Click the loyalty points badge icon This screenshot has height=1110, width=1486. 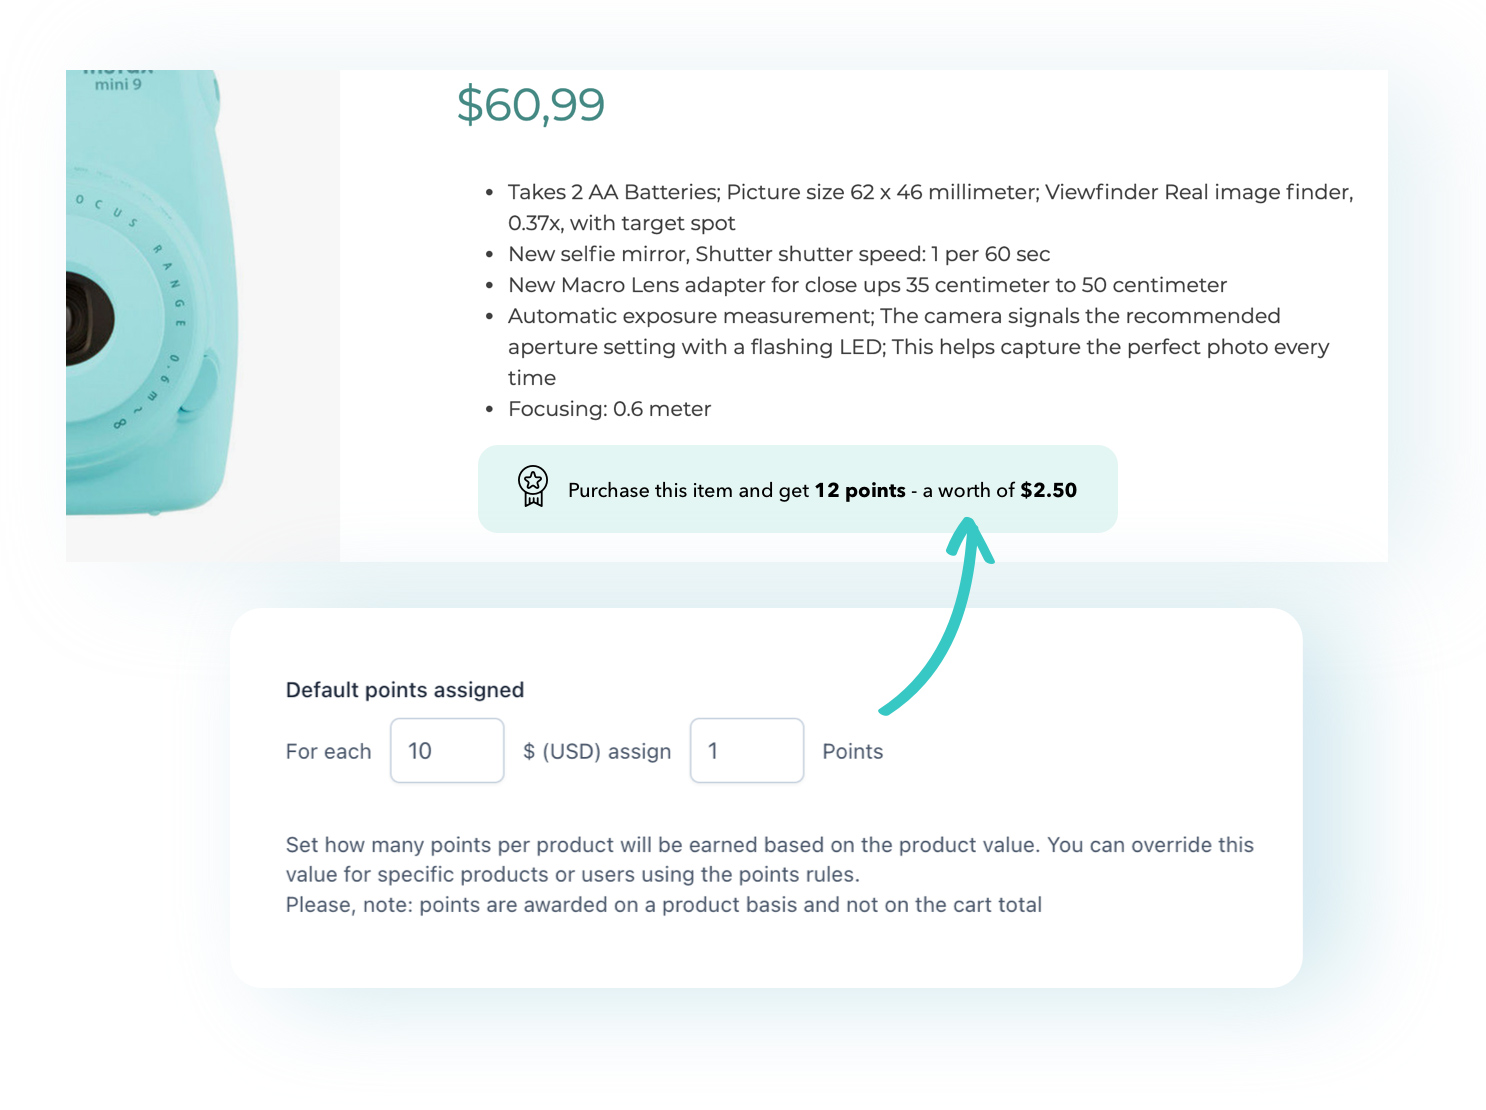coord(532,487)
